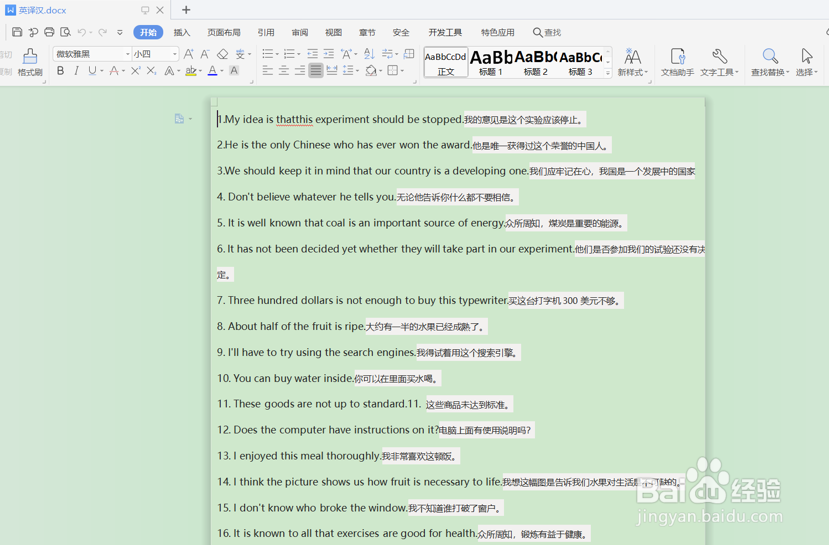Redo the last undone action
The width and height of the screenshot is (829, 545).
[x=103, y=32]
